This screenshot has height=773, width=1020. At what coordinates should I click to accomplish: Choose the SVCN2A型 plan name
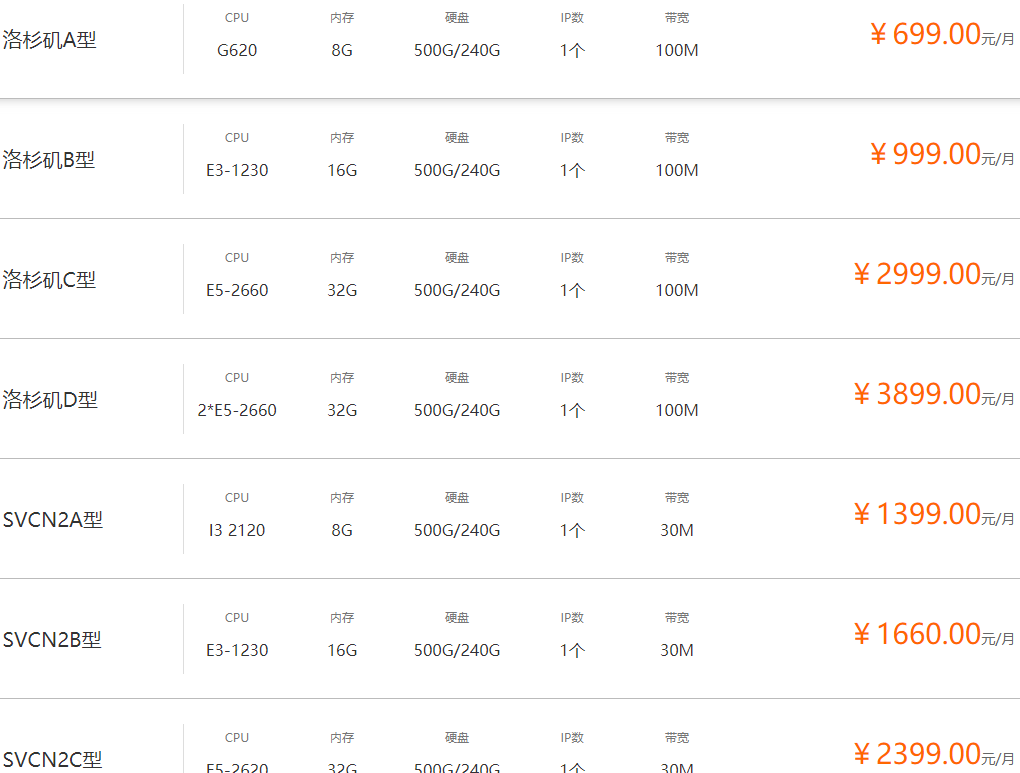click(x=53, y=520)
